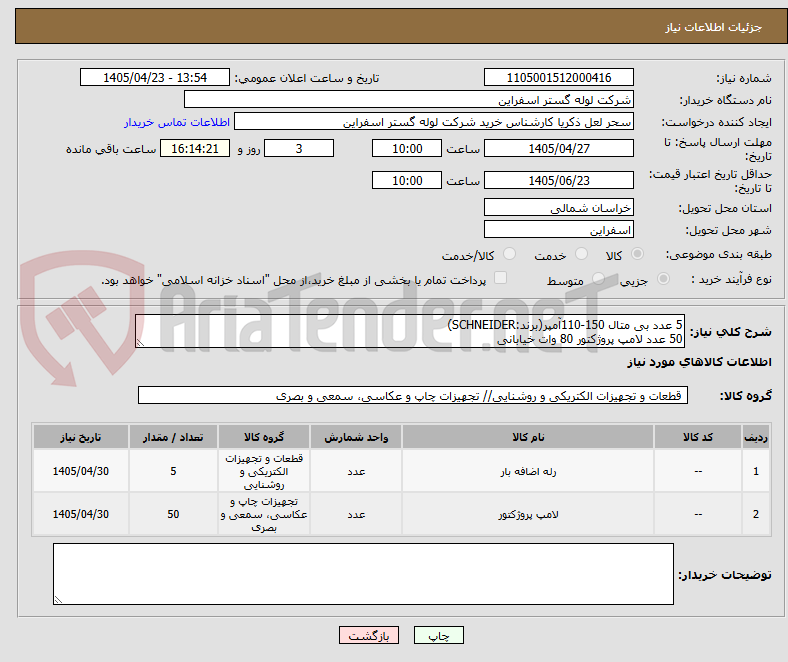Click the چاپ button
Image resolution: width=788 pixels, height=662 pixels.
[x=439, y=635]
